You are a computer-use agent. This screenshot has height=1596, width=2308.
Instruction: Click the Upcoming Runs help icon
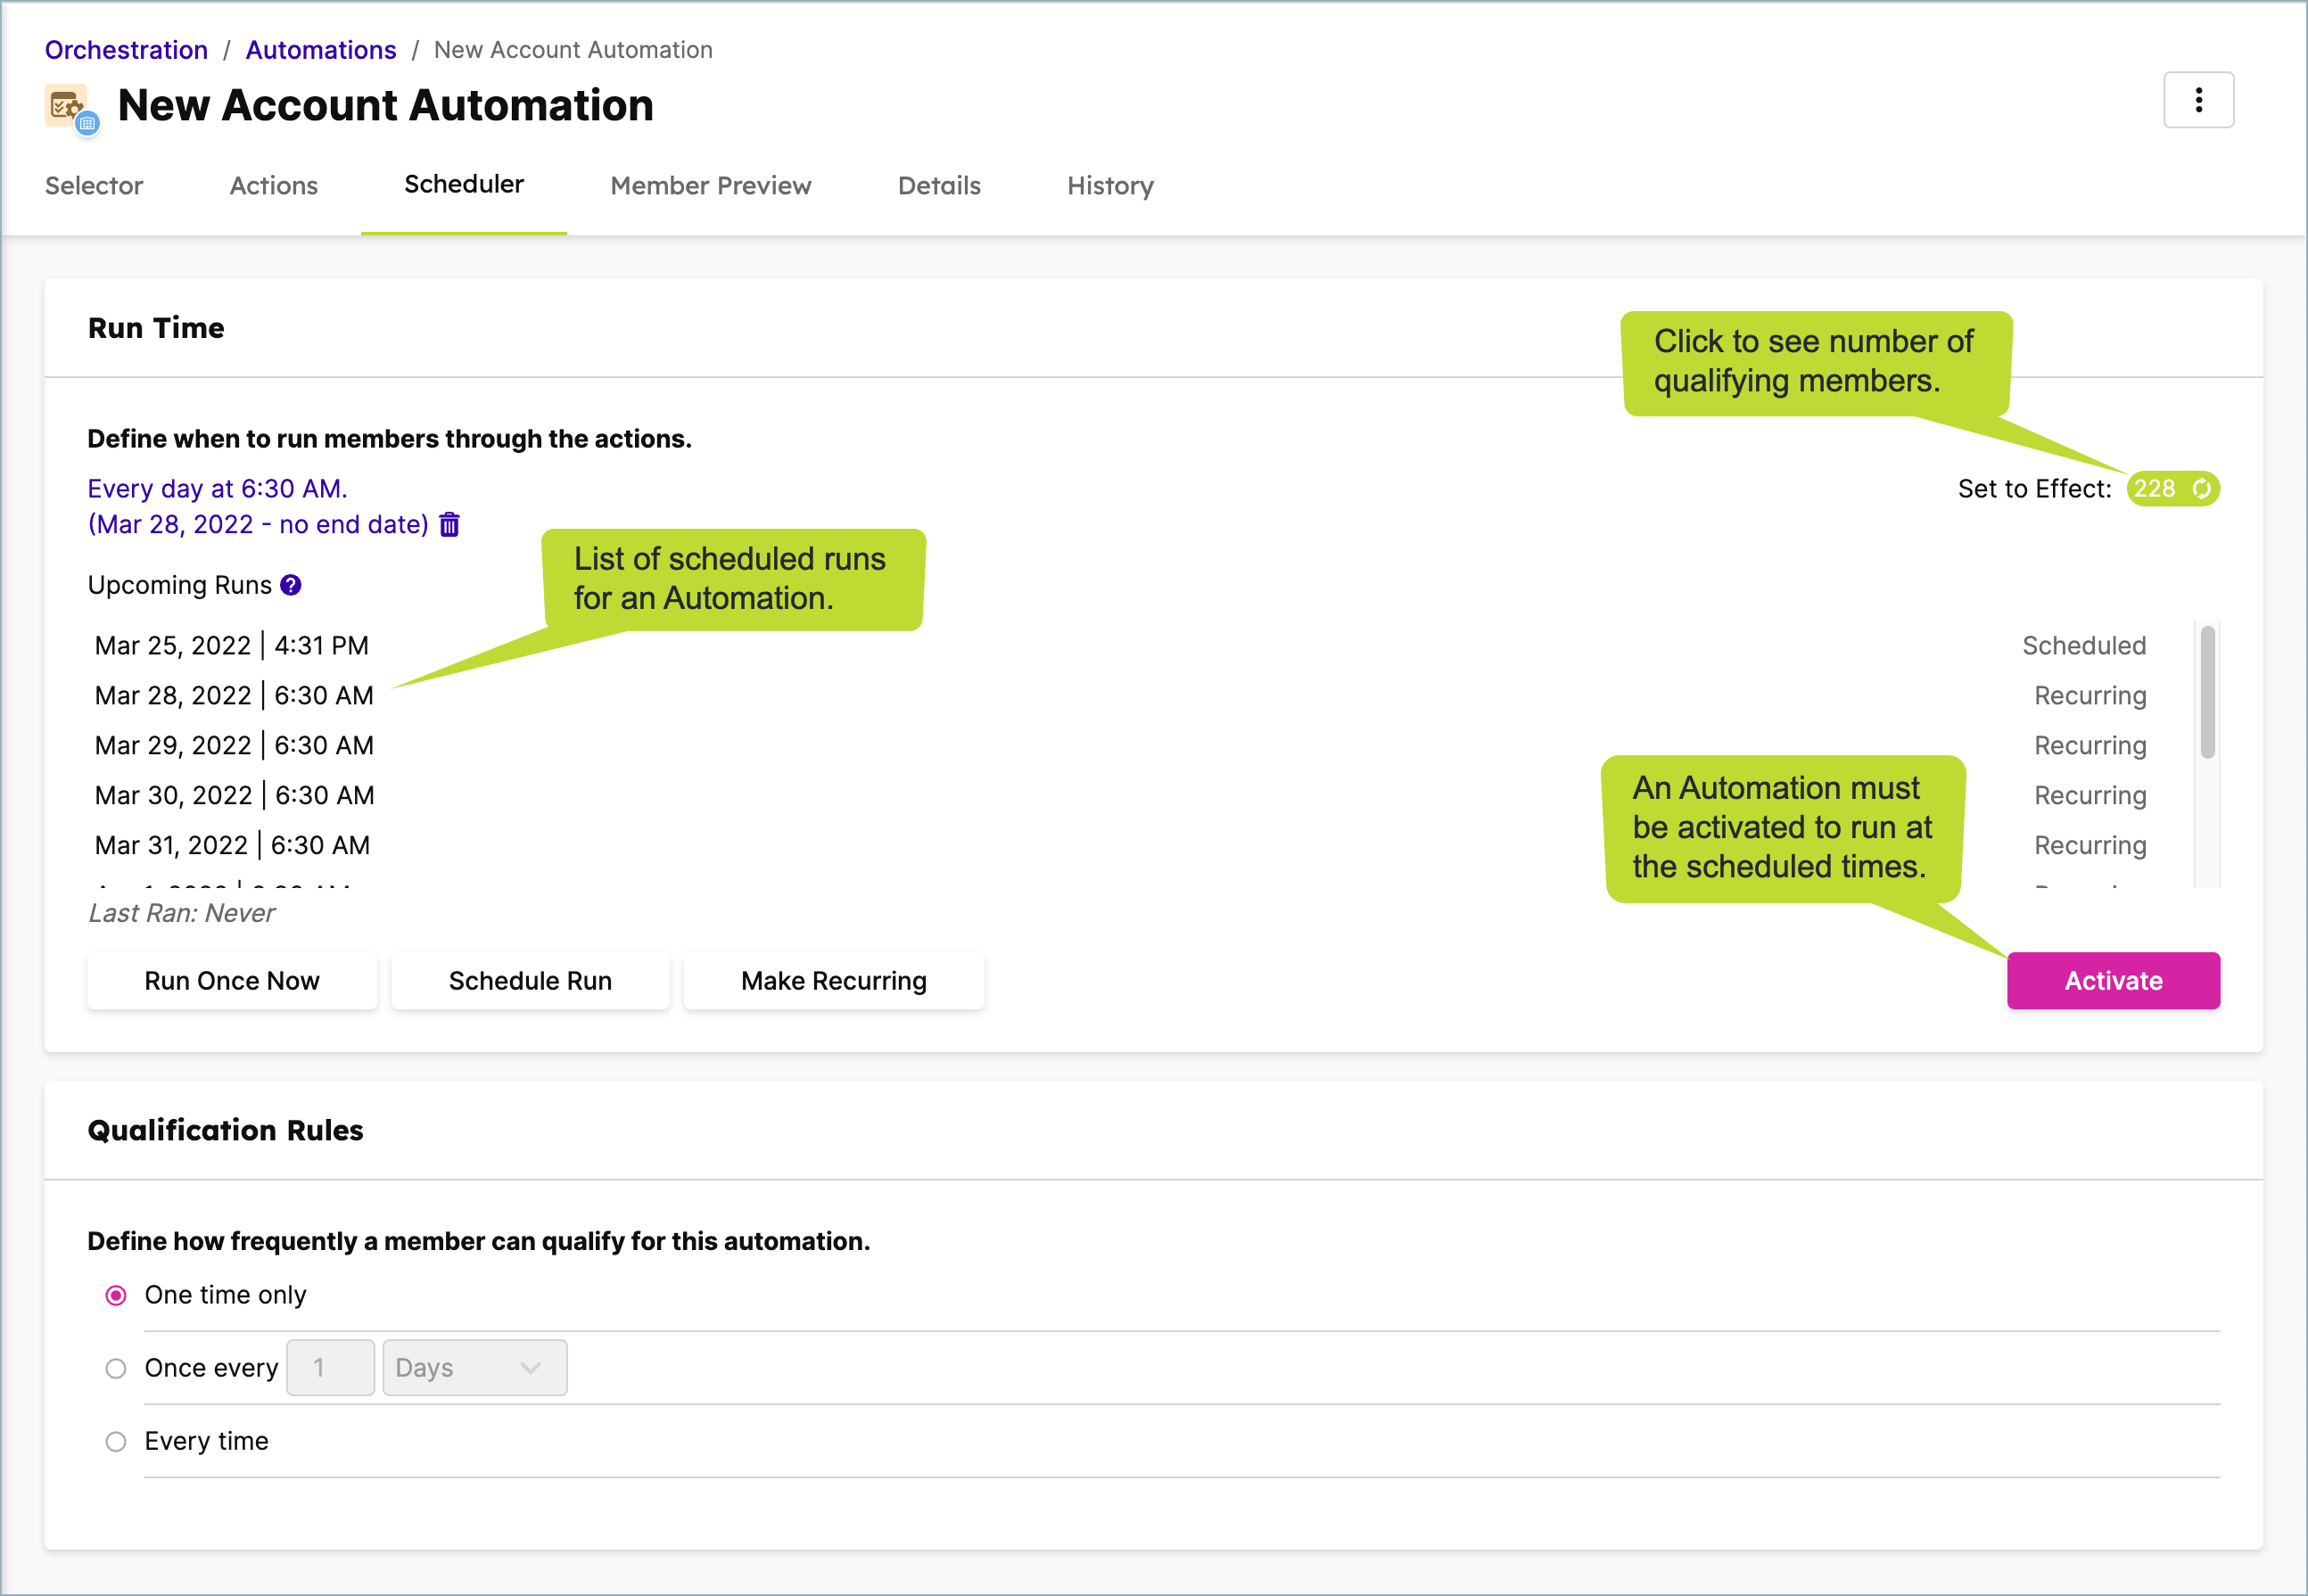click(x=291, y=585)
